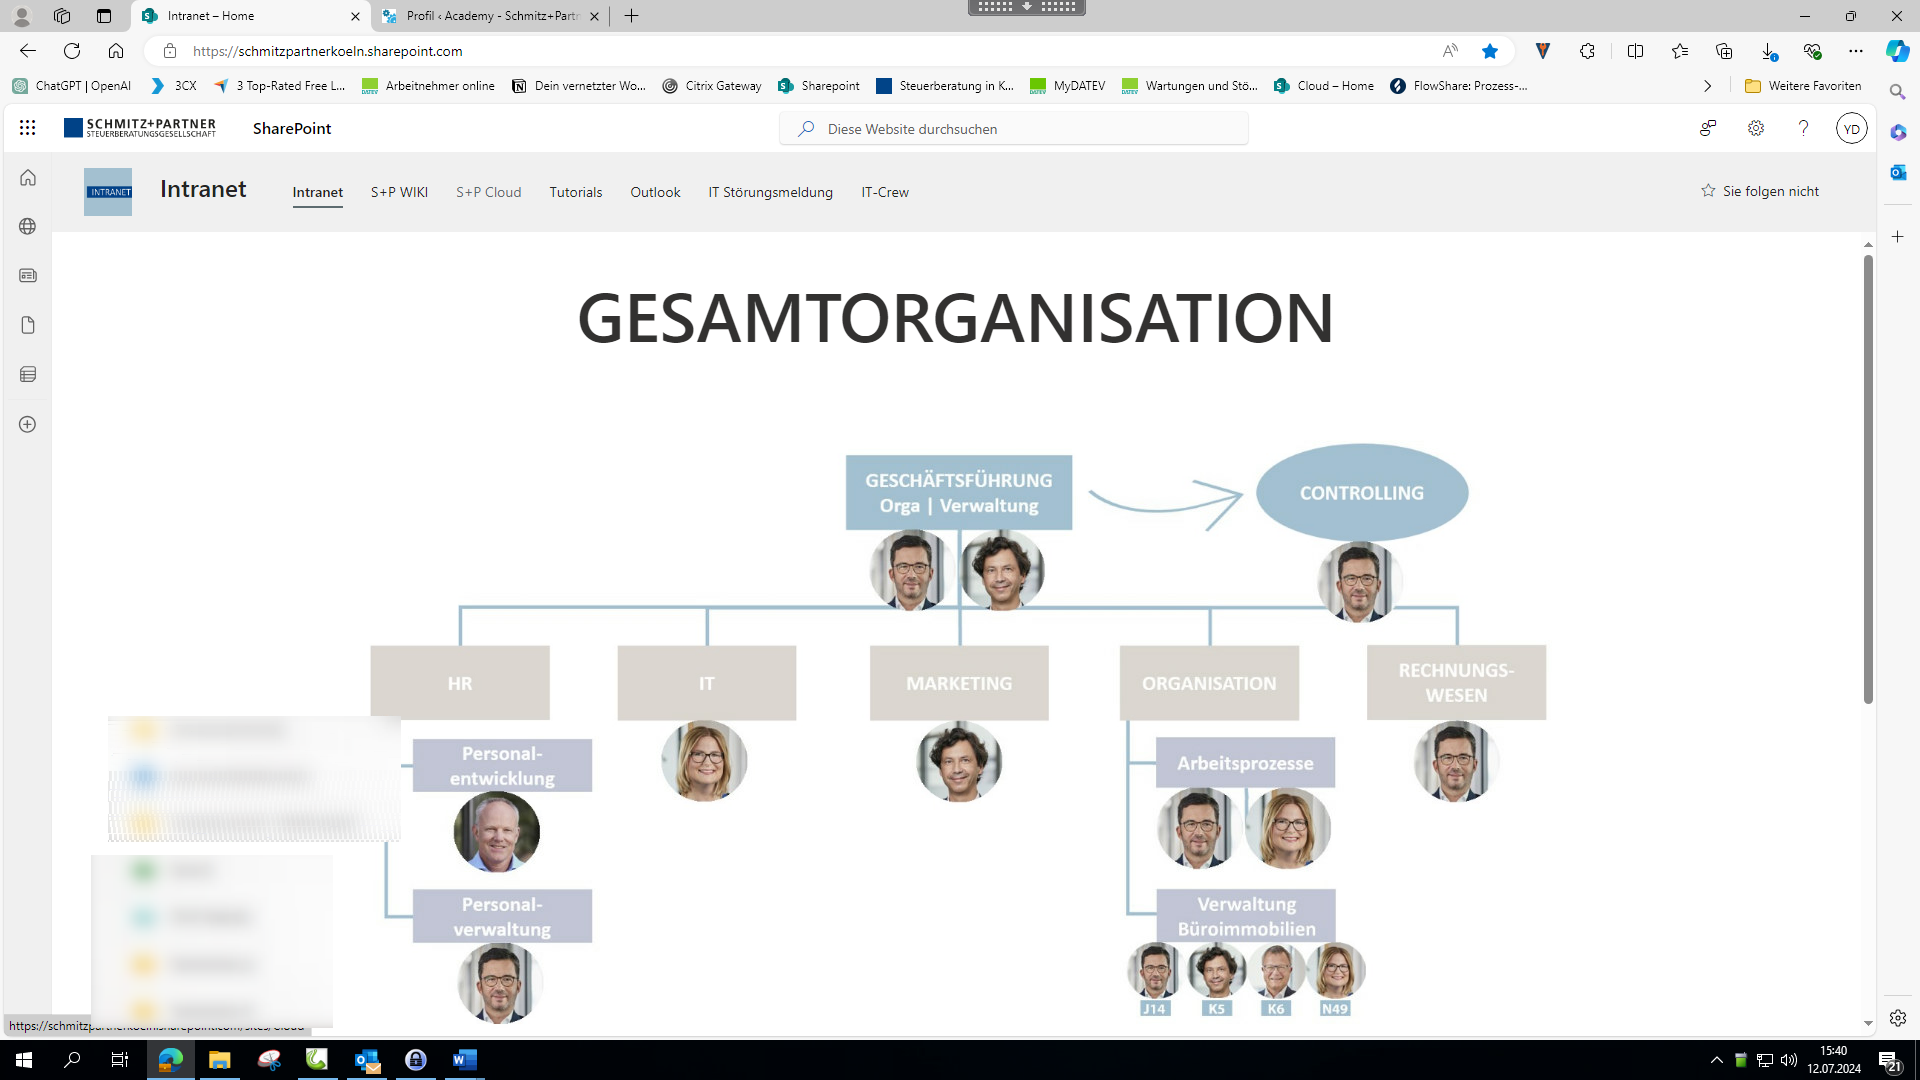Toggle favorite star in address bar
The image size is (1920, 1080).
(1489, 51)
